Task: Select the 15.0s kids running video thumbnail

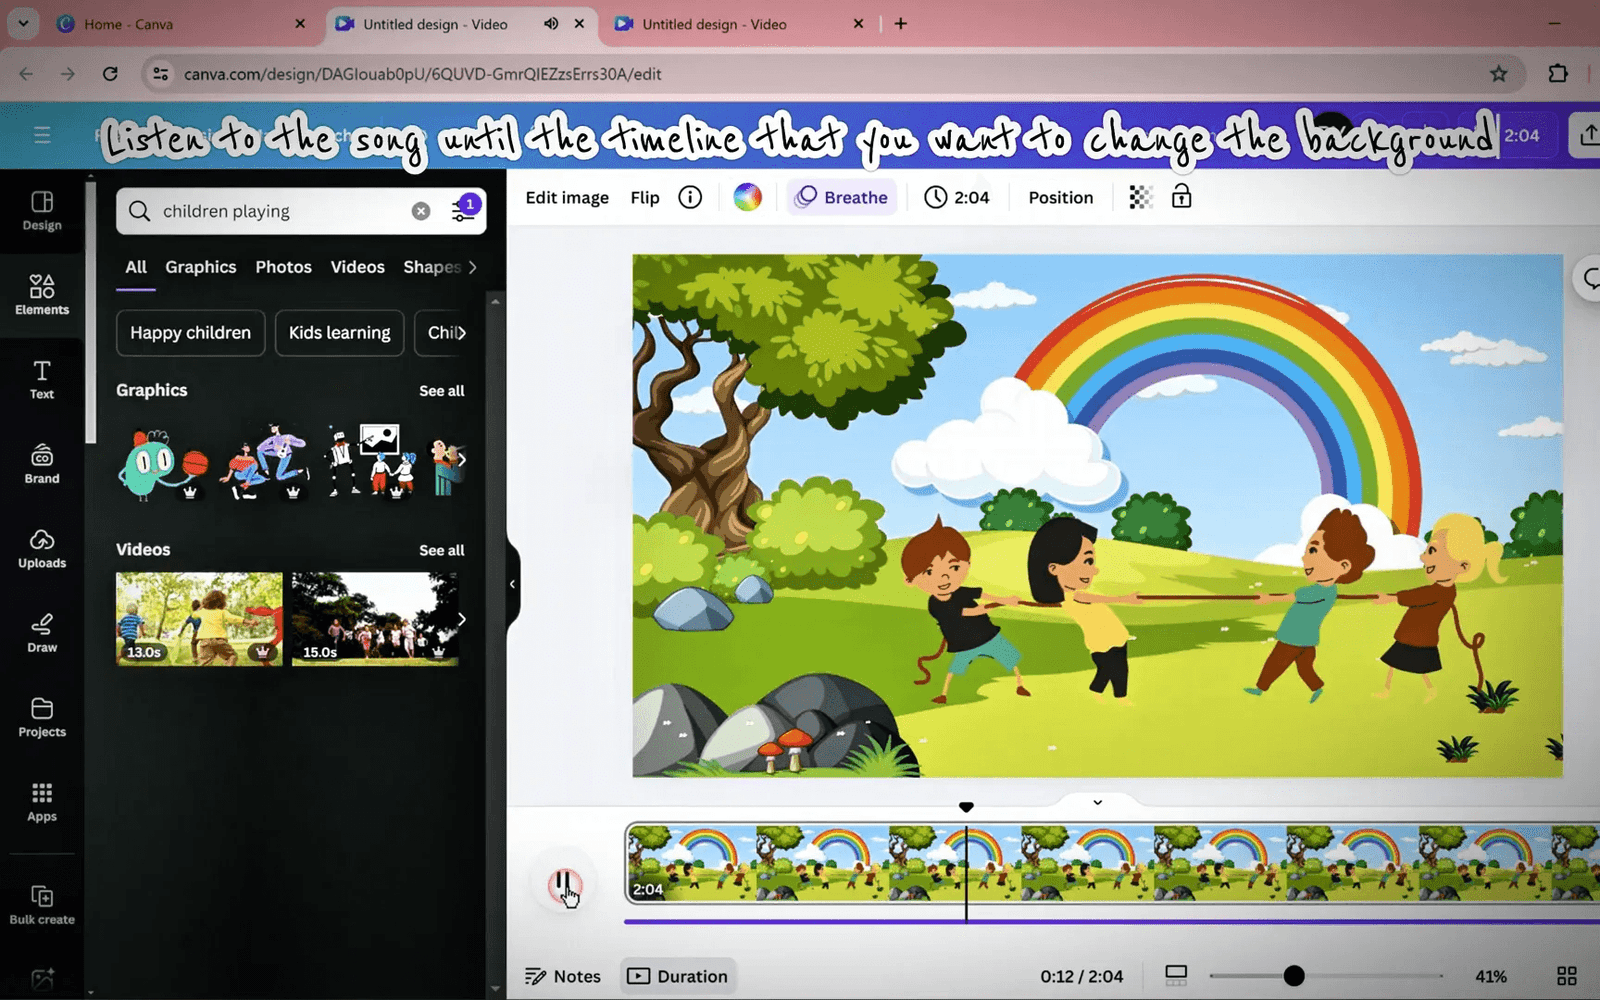Action: 375,619
